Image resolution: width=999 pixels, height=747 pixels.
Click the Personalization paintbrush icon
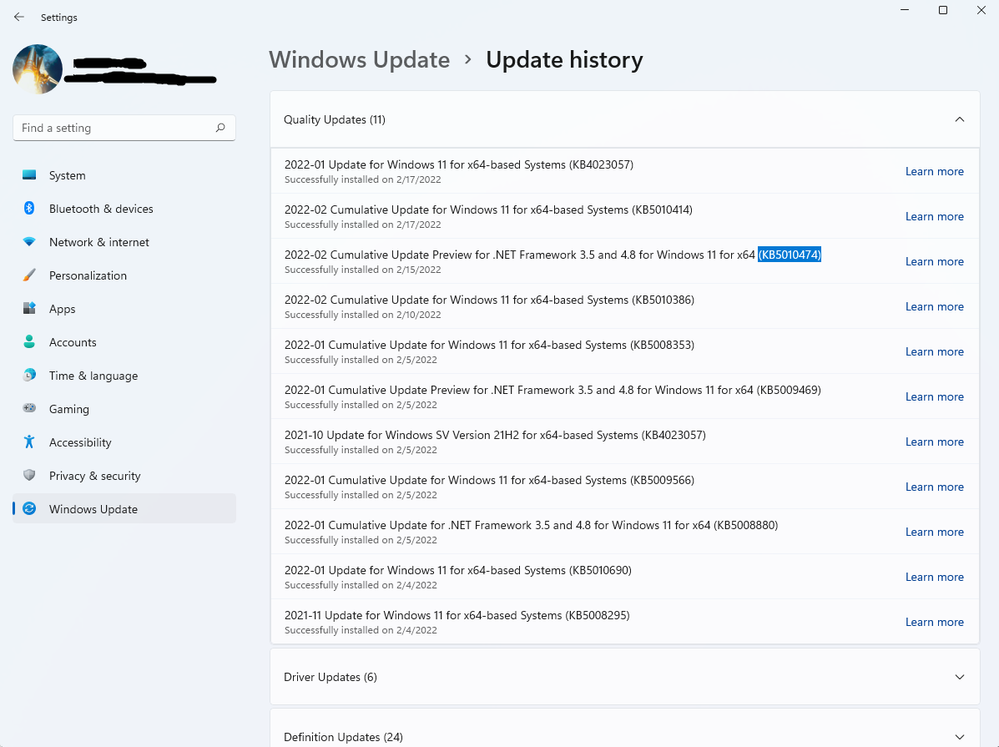[x=29, y=275]
